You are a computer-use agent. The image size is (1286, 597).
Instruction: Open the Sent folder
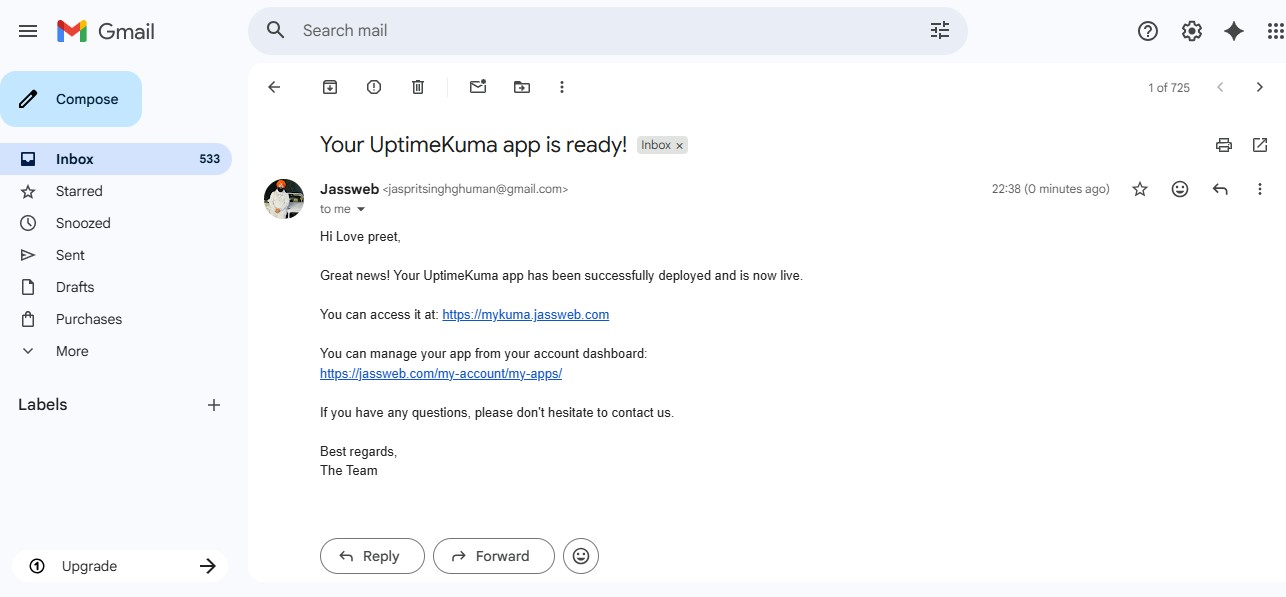click(x=116, y=255)
